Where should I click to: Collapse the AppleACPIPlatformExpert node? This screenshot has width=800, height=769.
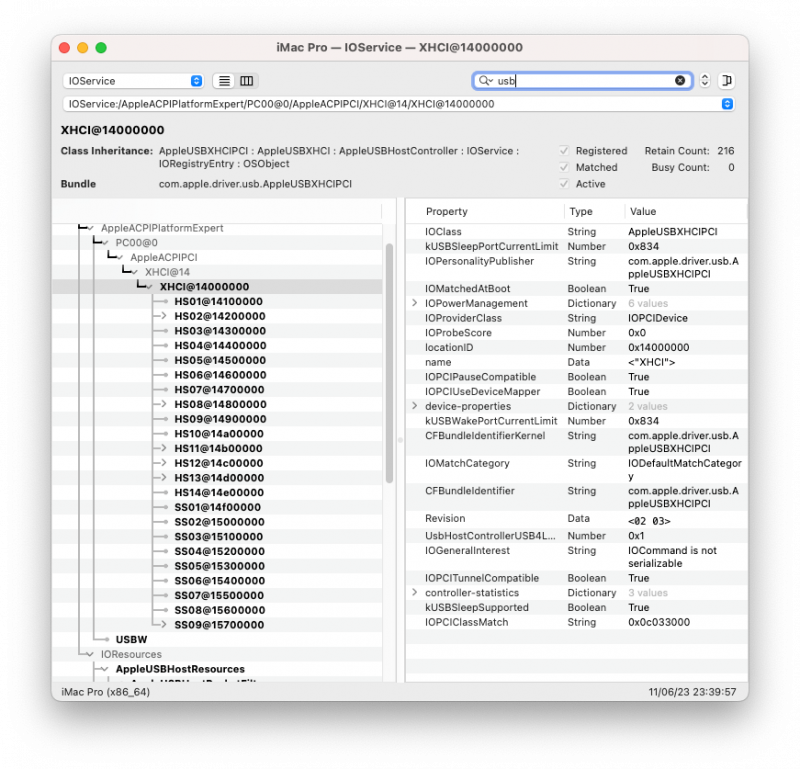coord(90,228)
